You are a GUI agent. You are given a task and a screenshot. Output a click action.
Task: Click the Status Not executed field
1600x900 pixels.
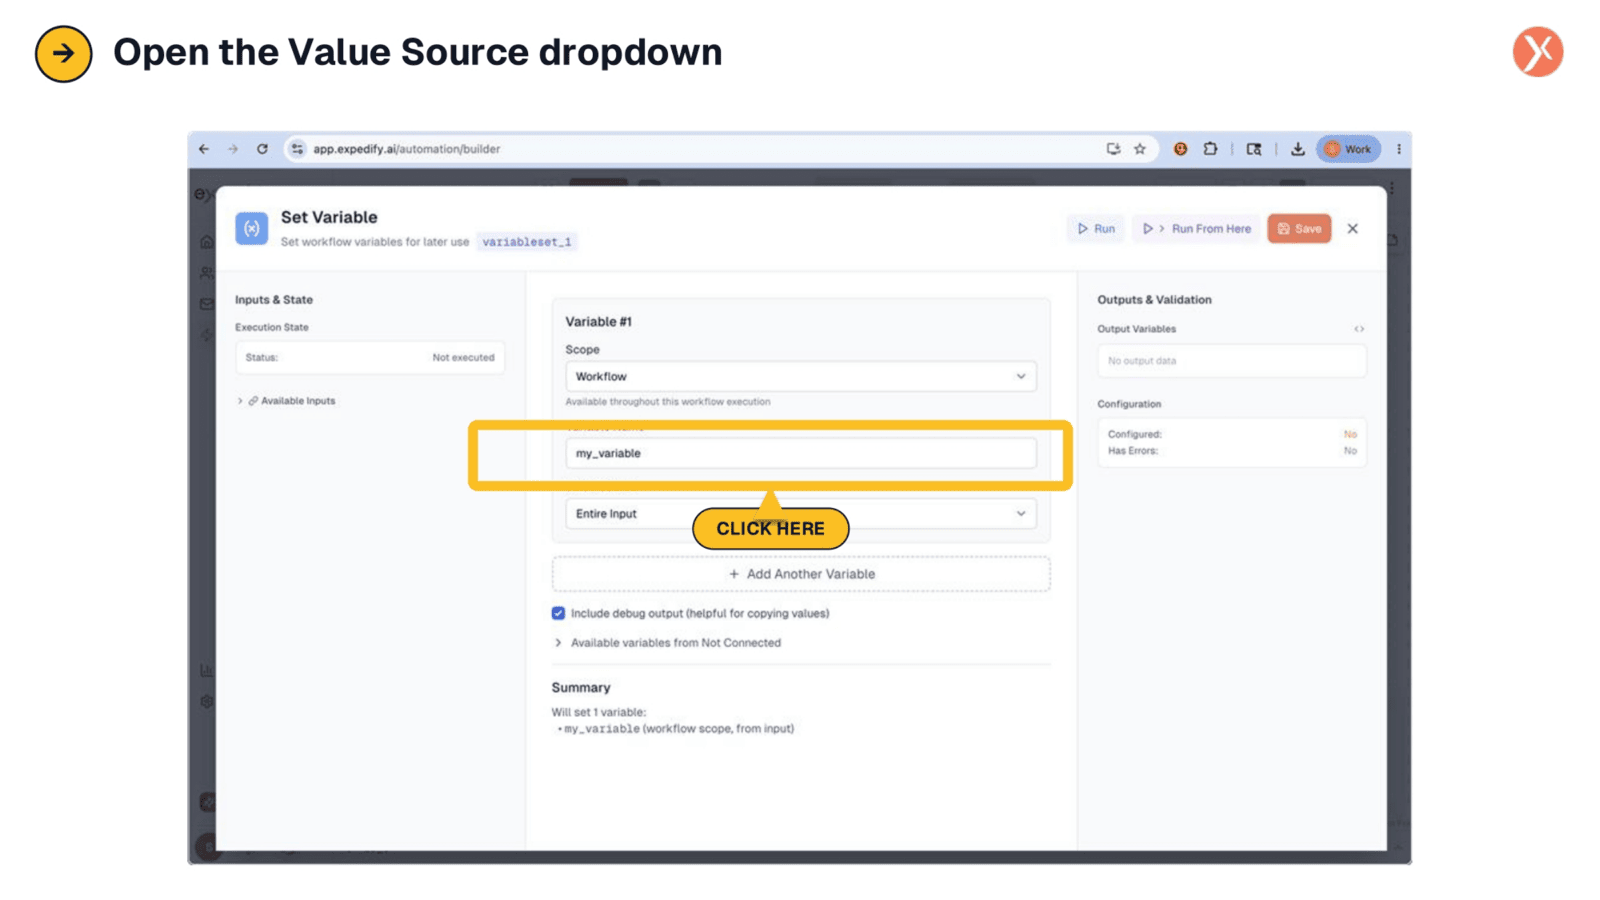click(370, 357)
